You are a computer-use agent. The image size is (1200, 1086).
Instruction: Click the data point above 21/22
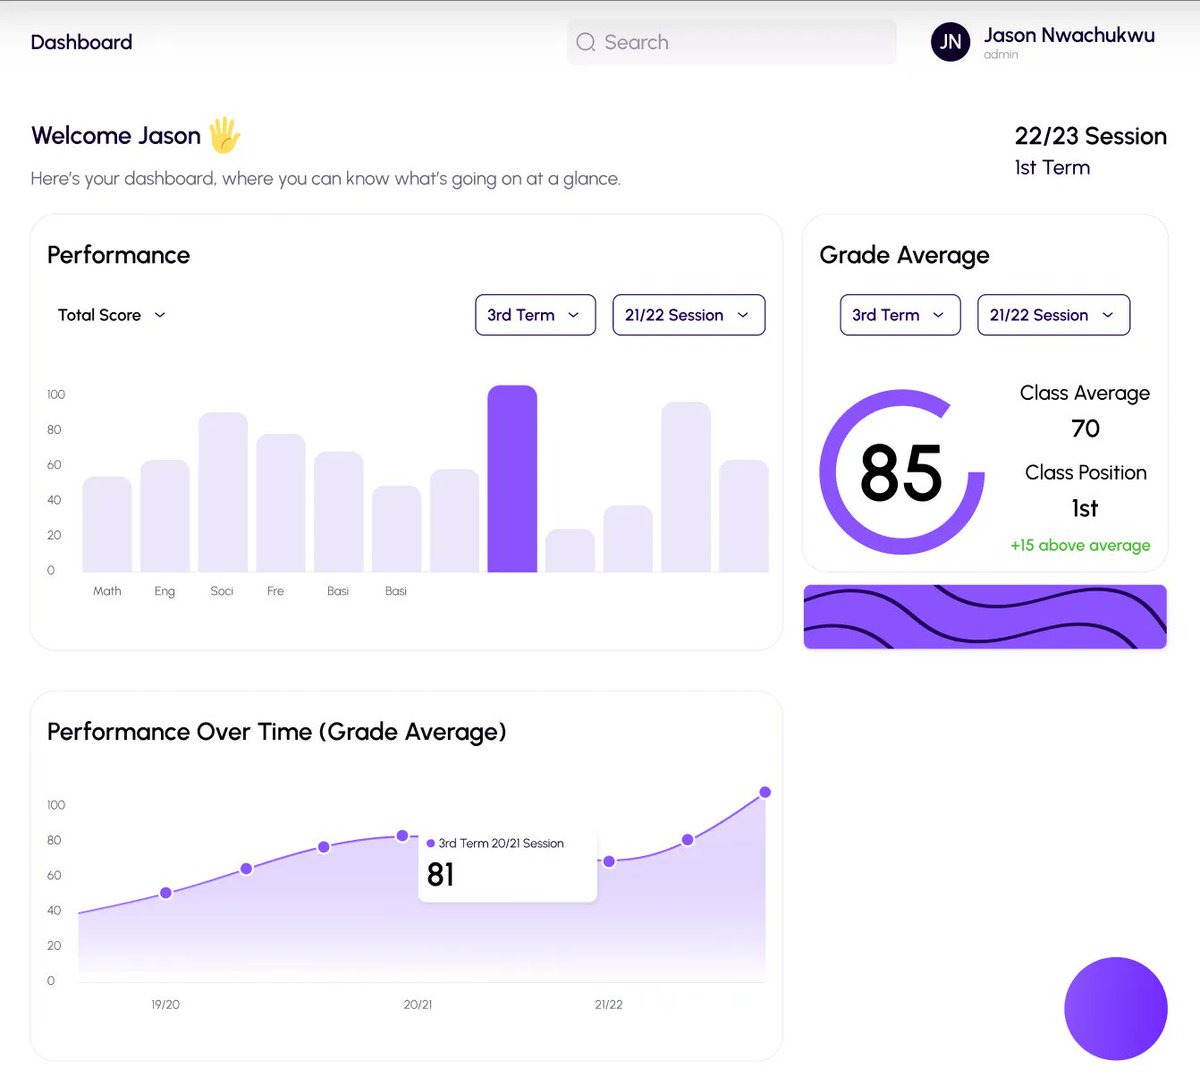pyautogui.click(x=609, y=861)
